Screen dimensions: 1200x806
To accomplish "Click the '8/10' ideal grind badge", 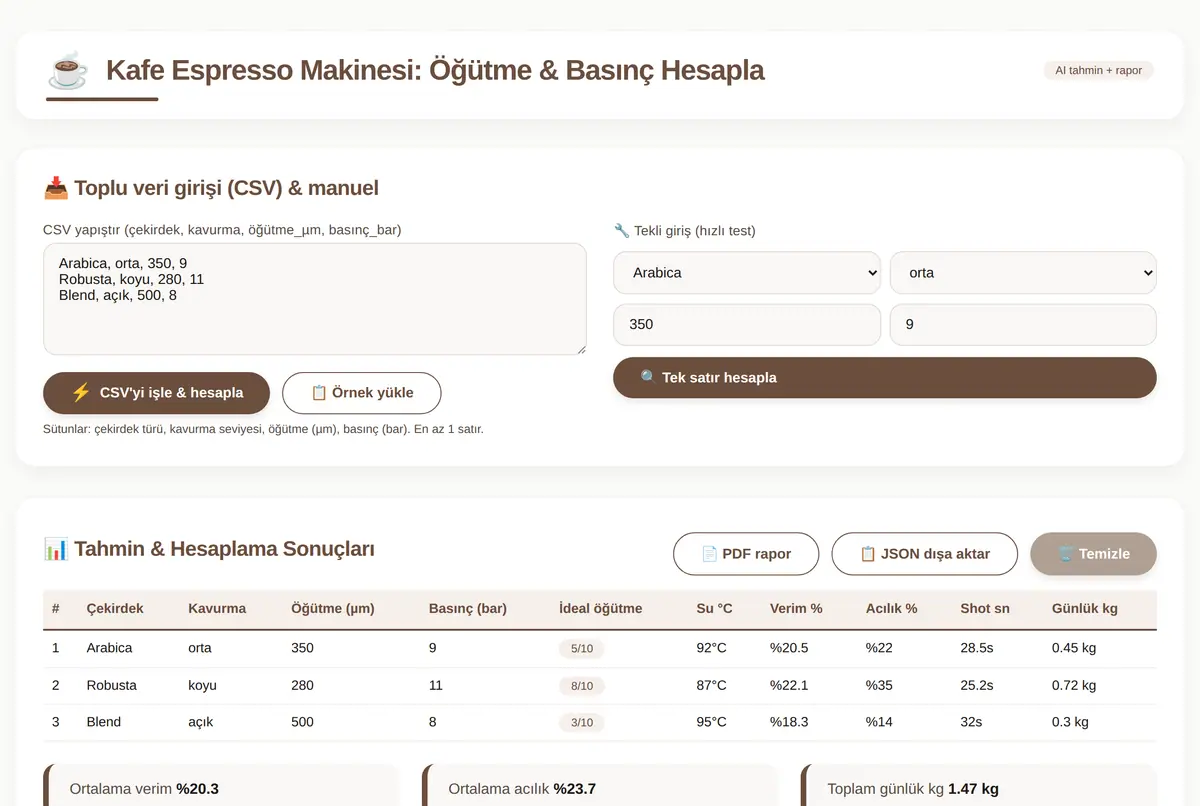I will pos(582,686).
